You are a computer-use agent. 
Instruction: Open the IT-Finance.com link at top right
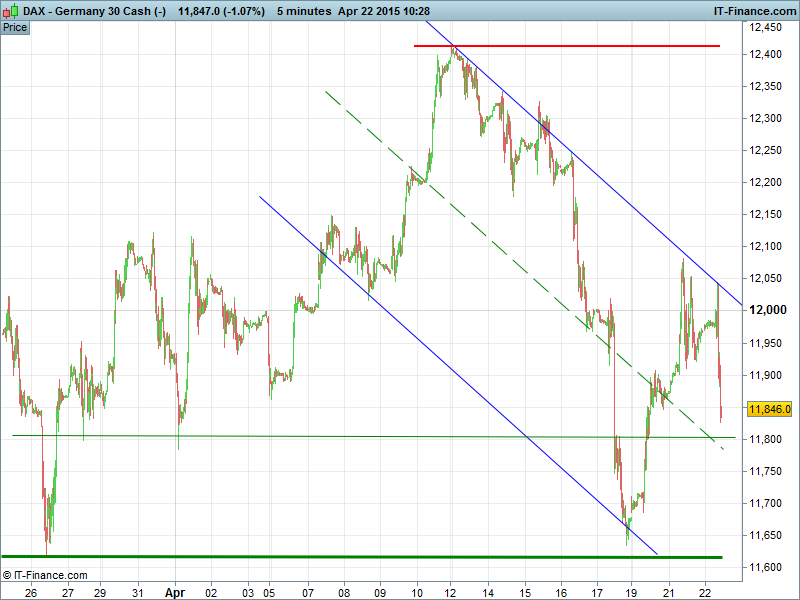point(754,10)
